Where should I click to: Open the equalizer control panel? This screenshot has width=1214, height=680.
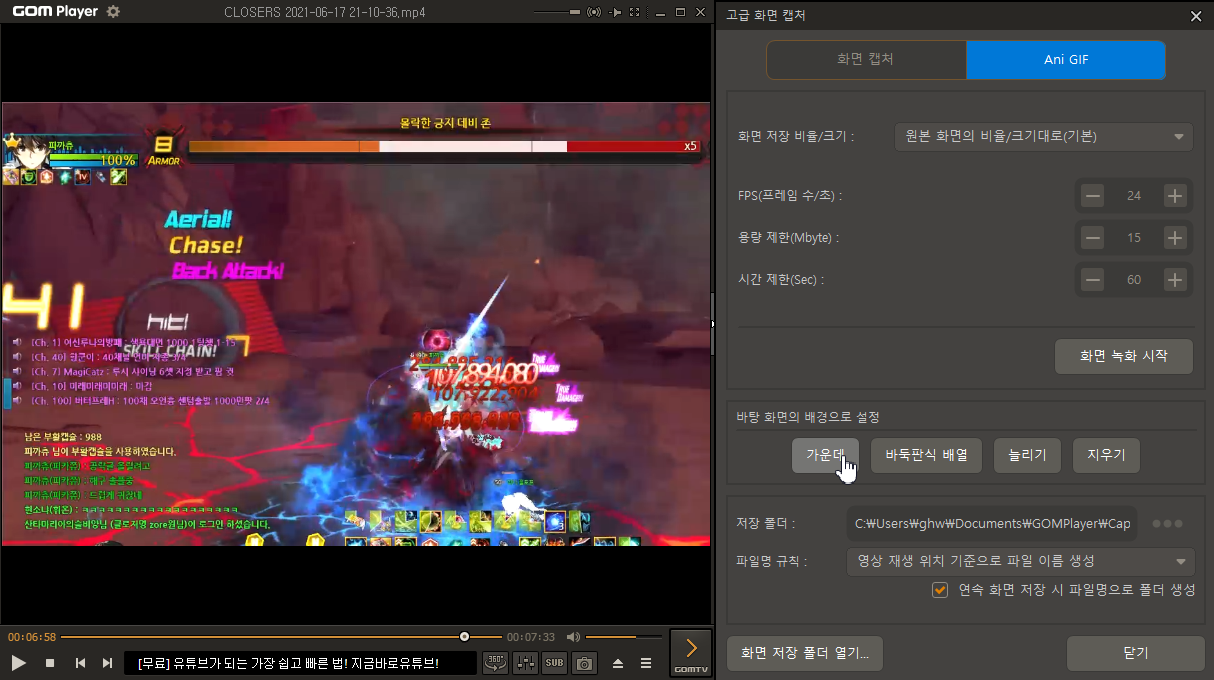[526, 663]
